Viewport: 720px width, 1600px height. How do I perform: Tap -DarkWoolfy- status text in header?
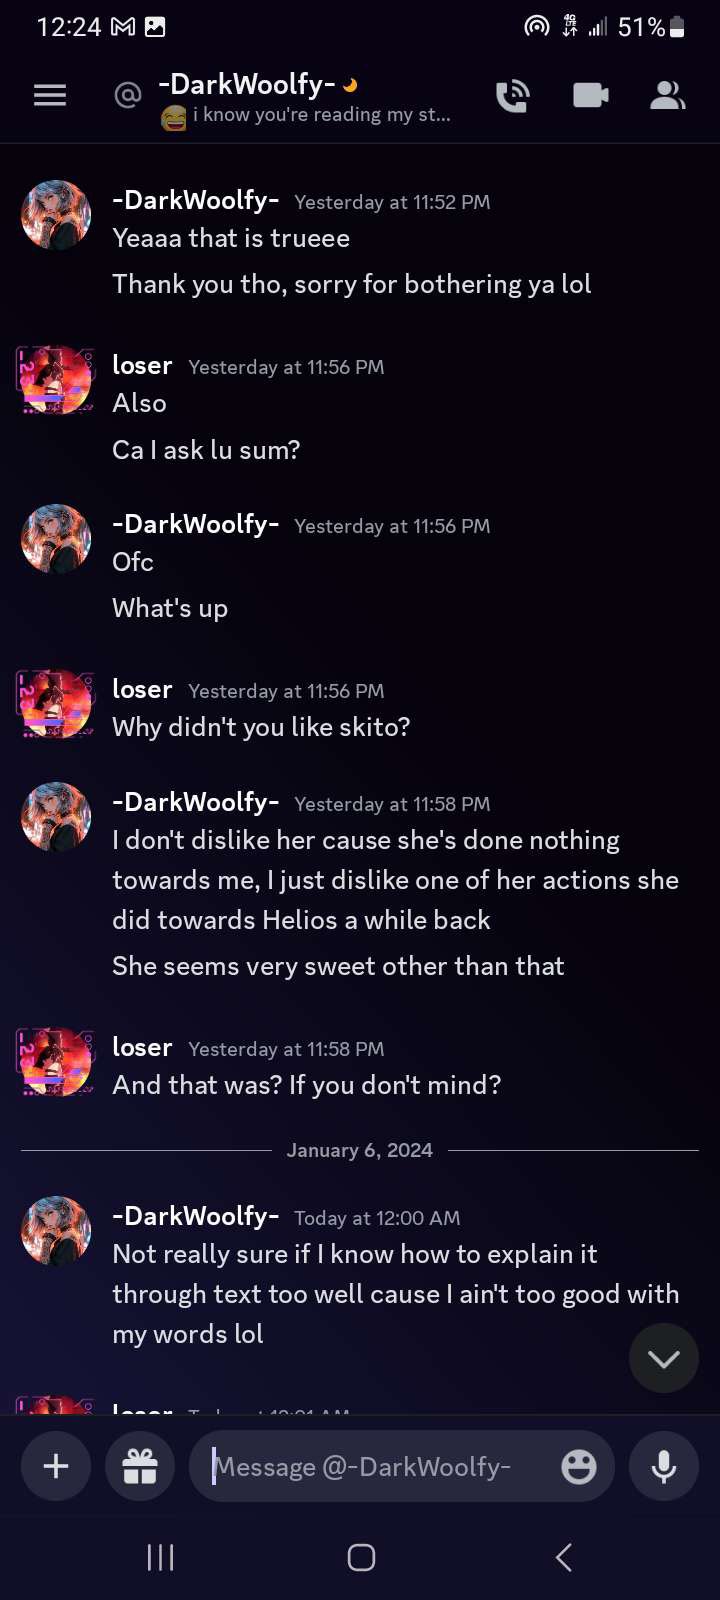(320, 115)
